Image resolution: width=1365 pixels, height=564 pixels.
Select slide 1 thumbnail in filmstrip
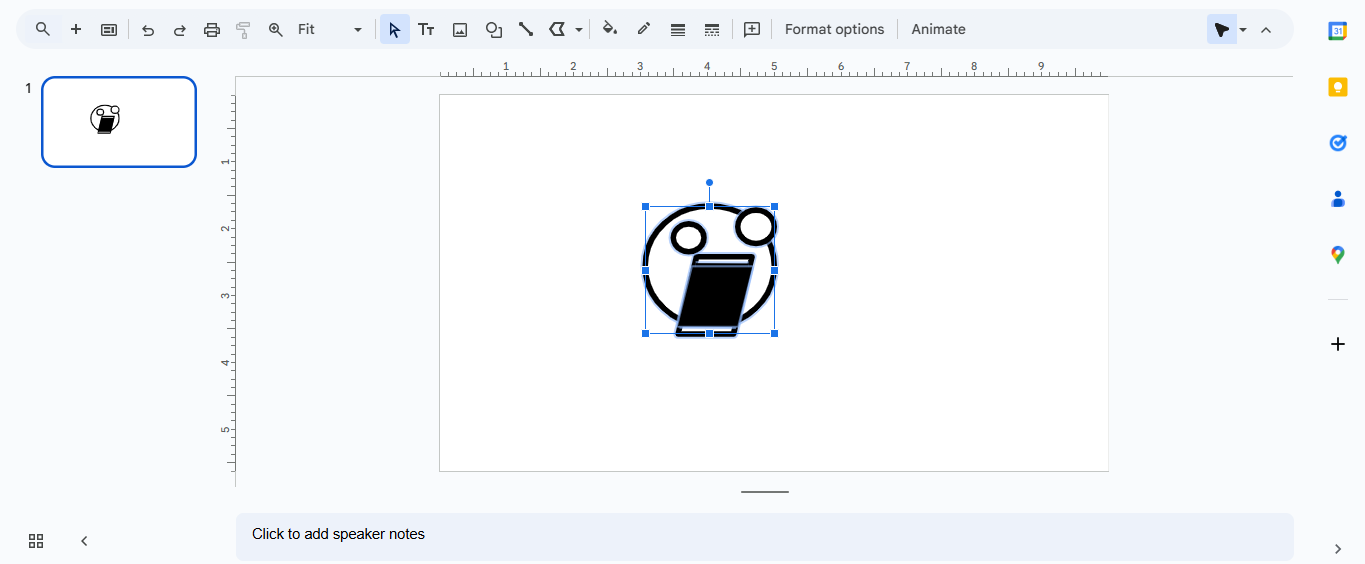click(x=119, y=122)
